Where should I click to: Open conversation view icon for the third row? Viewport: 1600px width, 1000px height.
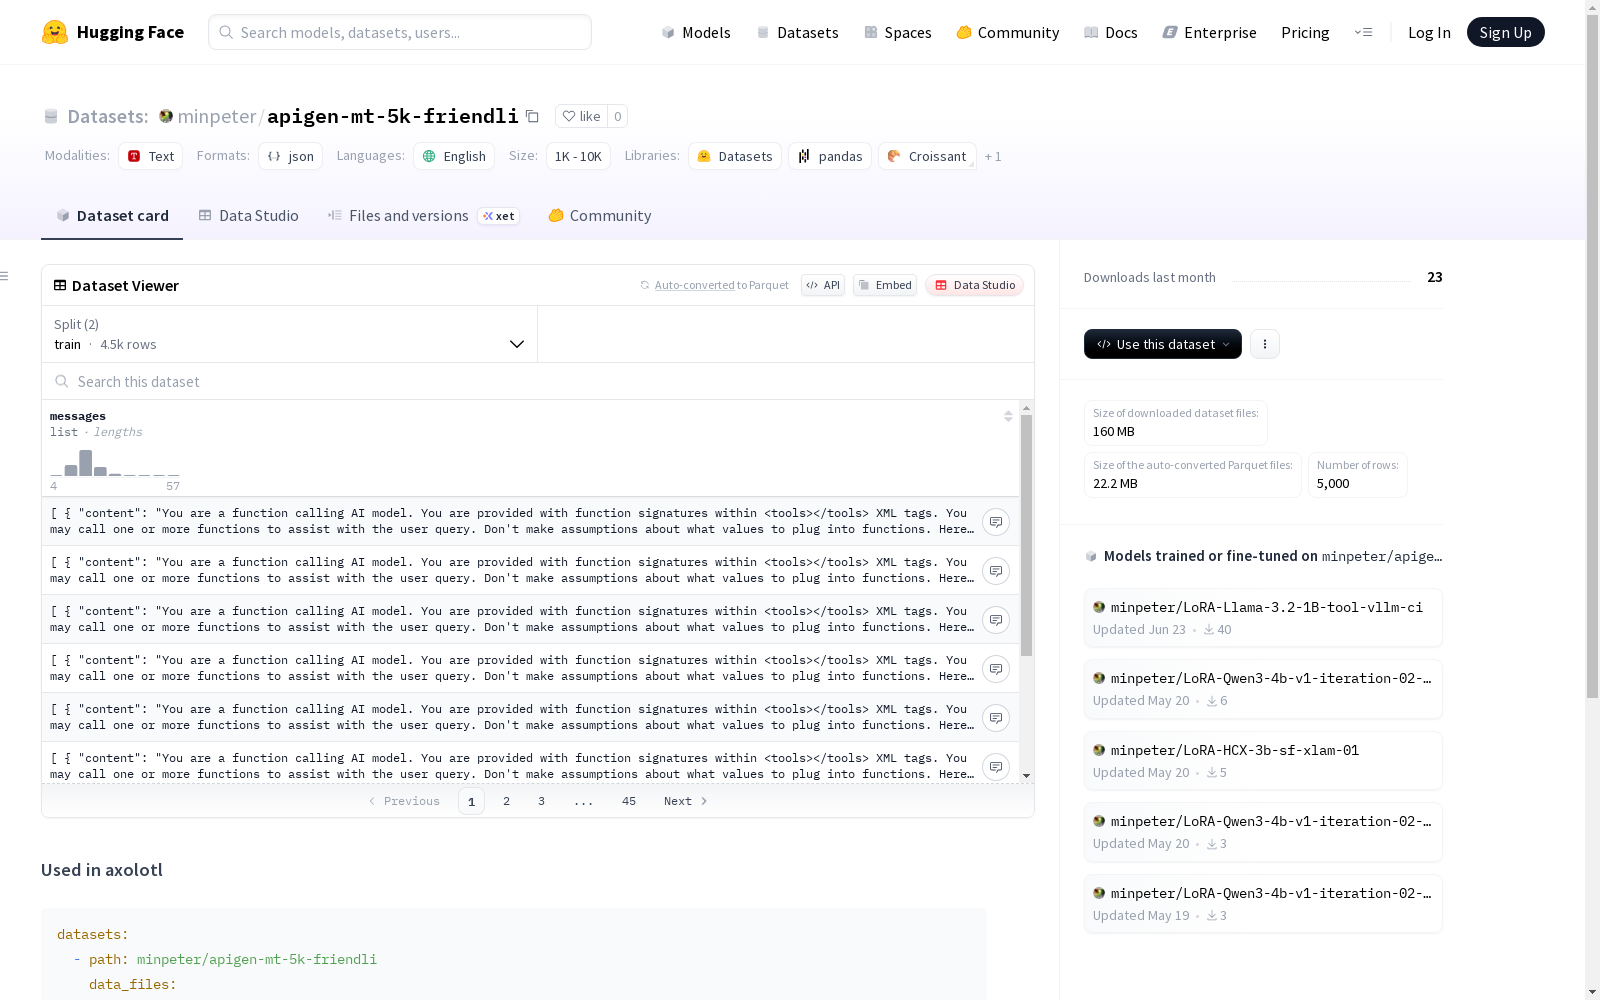[x=996, y=620]
